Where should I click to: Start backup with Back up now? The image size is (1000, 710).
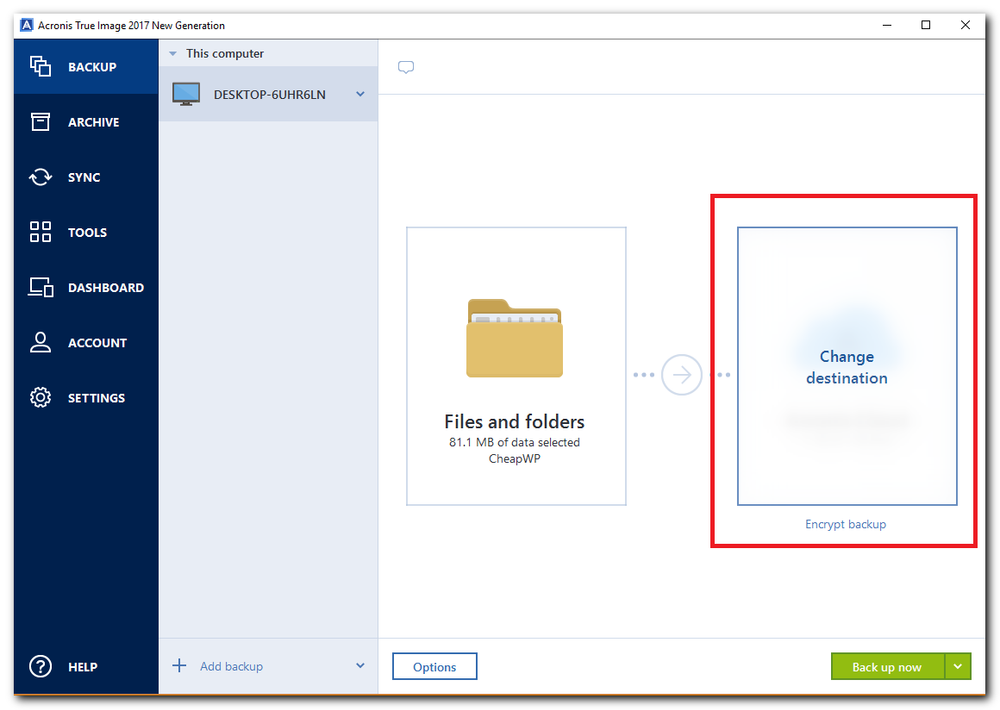887,667
